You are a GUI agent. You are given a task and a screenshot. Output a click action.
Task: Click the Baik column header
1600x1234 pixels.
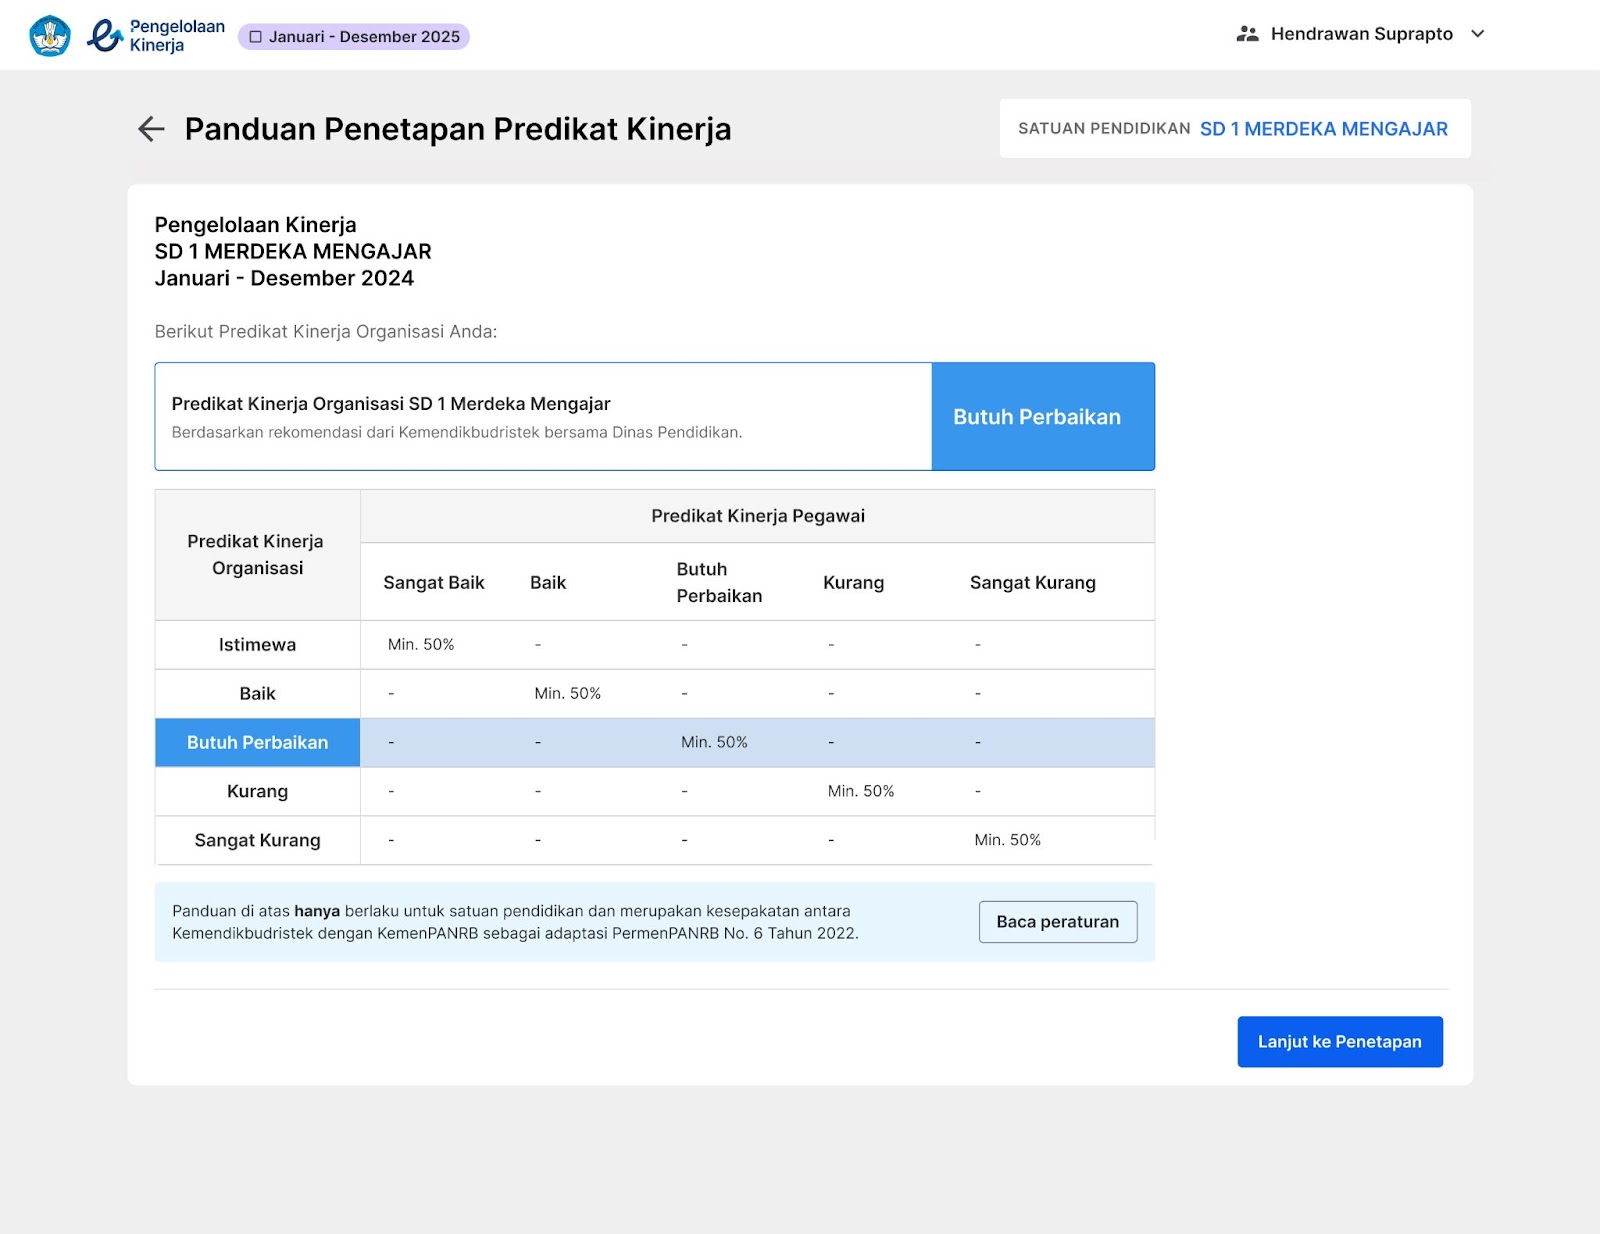[x=548, y=583]
